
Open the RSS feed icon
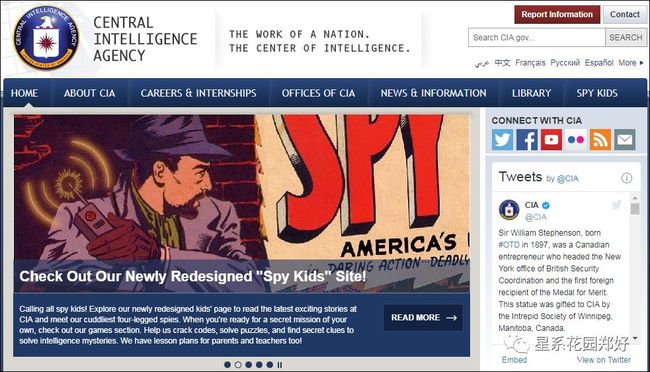(600, 139)
